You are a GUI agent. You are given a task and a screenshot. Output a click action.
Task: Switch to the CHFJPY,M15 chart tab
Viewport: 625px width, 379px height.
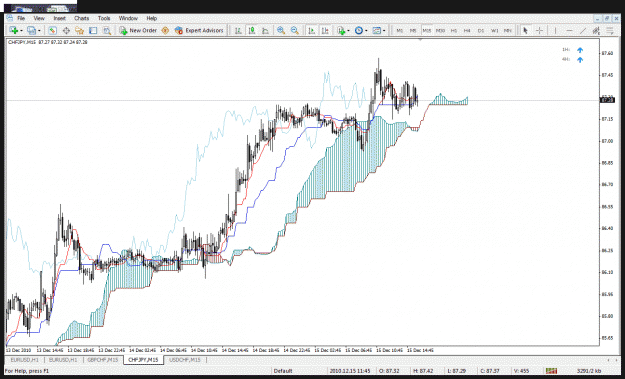point(143,360)
